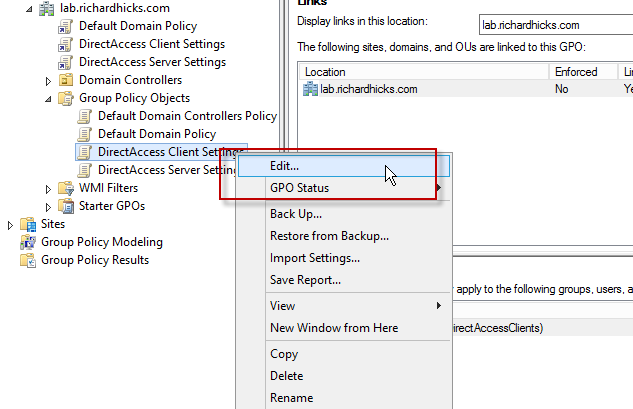Click the WMI Filters folder icon
This screenshot has width=633, height=409.
click(x=66, y=188)
